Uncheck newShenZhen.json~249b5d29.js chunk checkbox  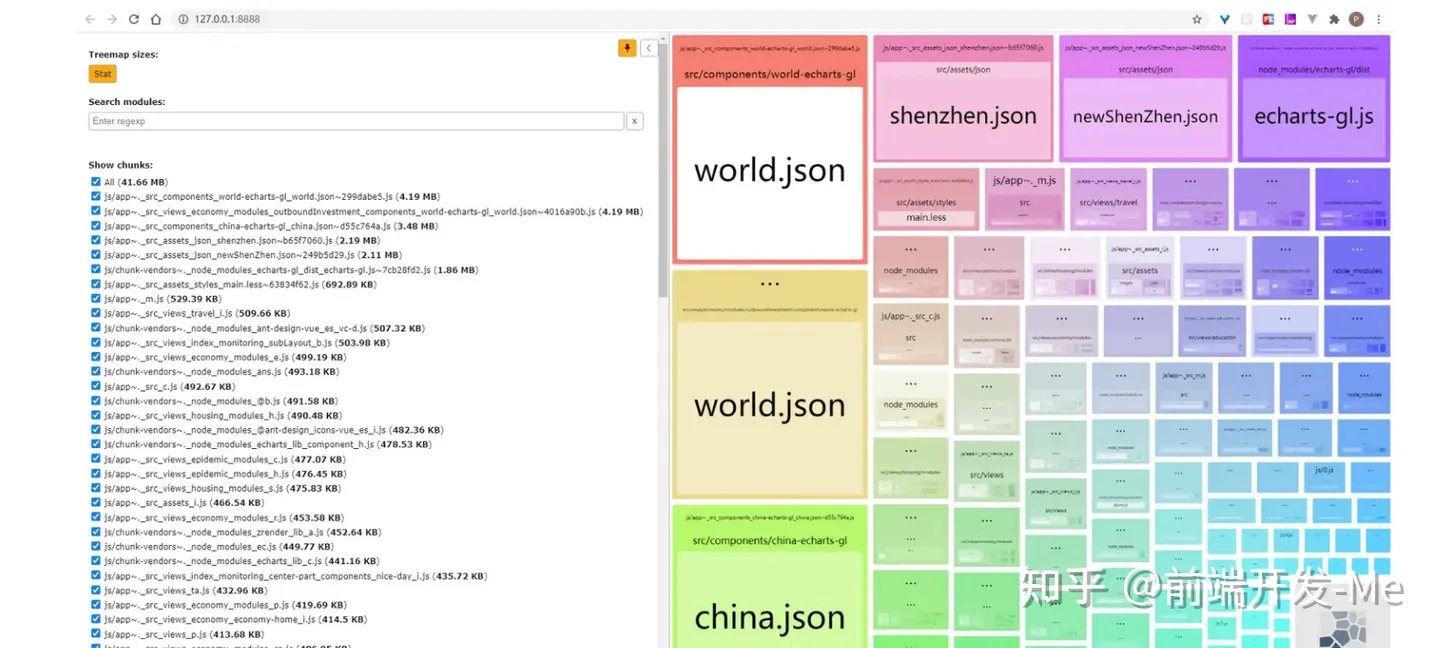pyautogui.click(x=96, y=255)
